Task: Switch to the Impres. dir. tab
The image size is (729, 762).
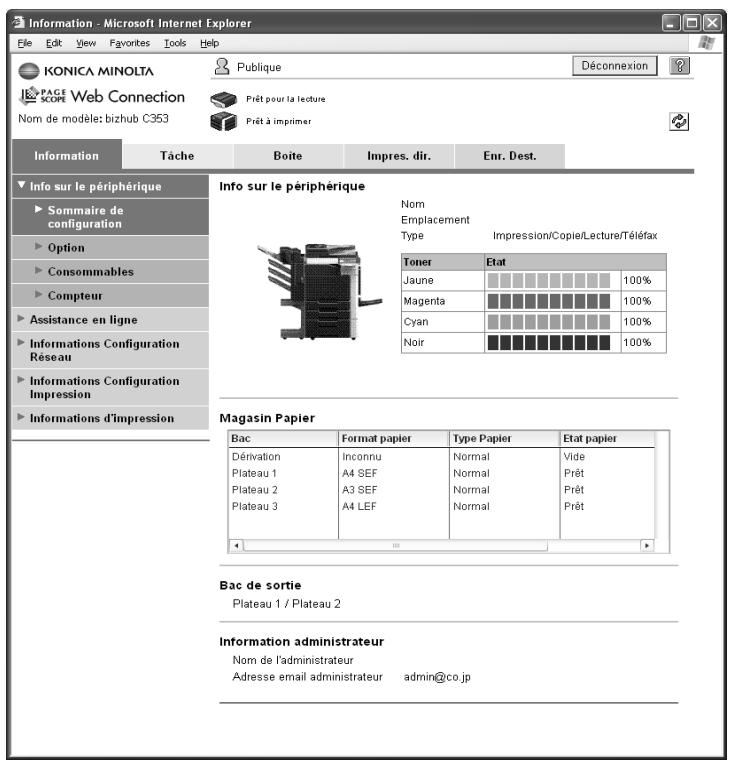Action: (x=399, y=156)
